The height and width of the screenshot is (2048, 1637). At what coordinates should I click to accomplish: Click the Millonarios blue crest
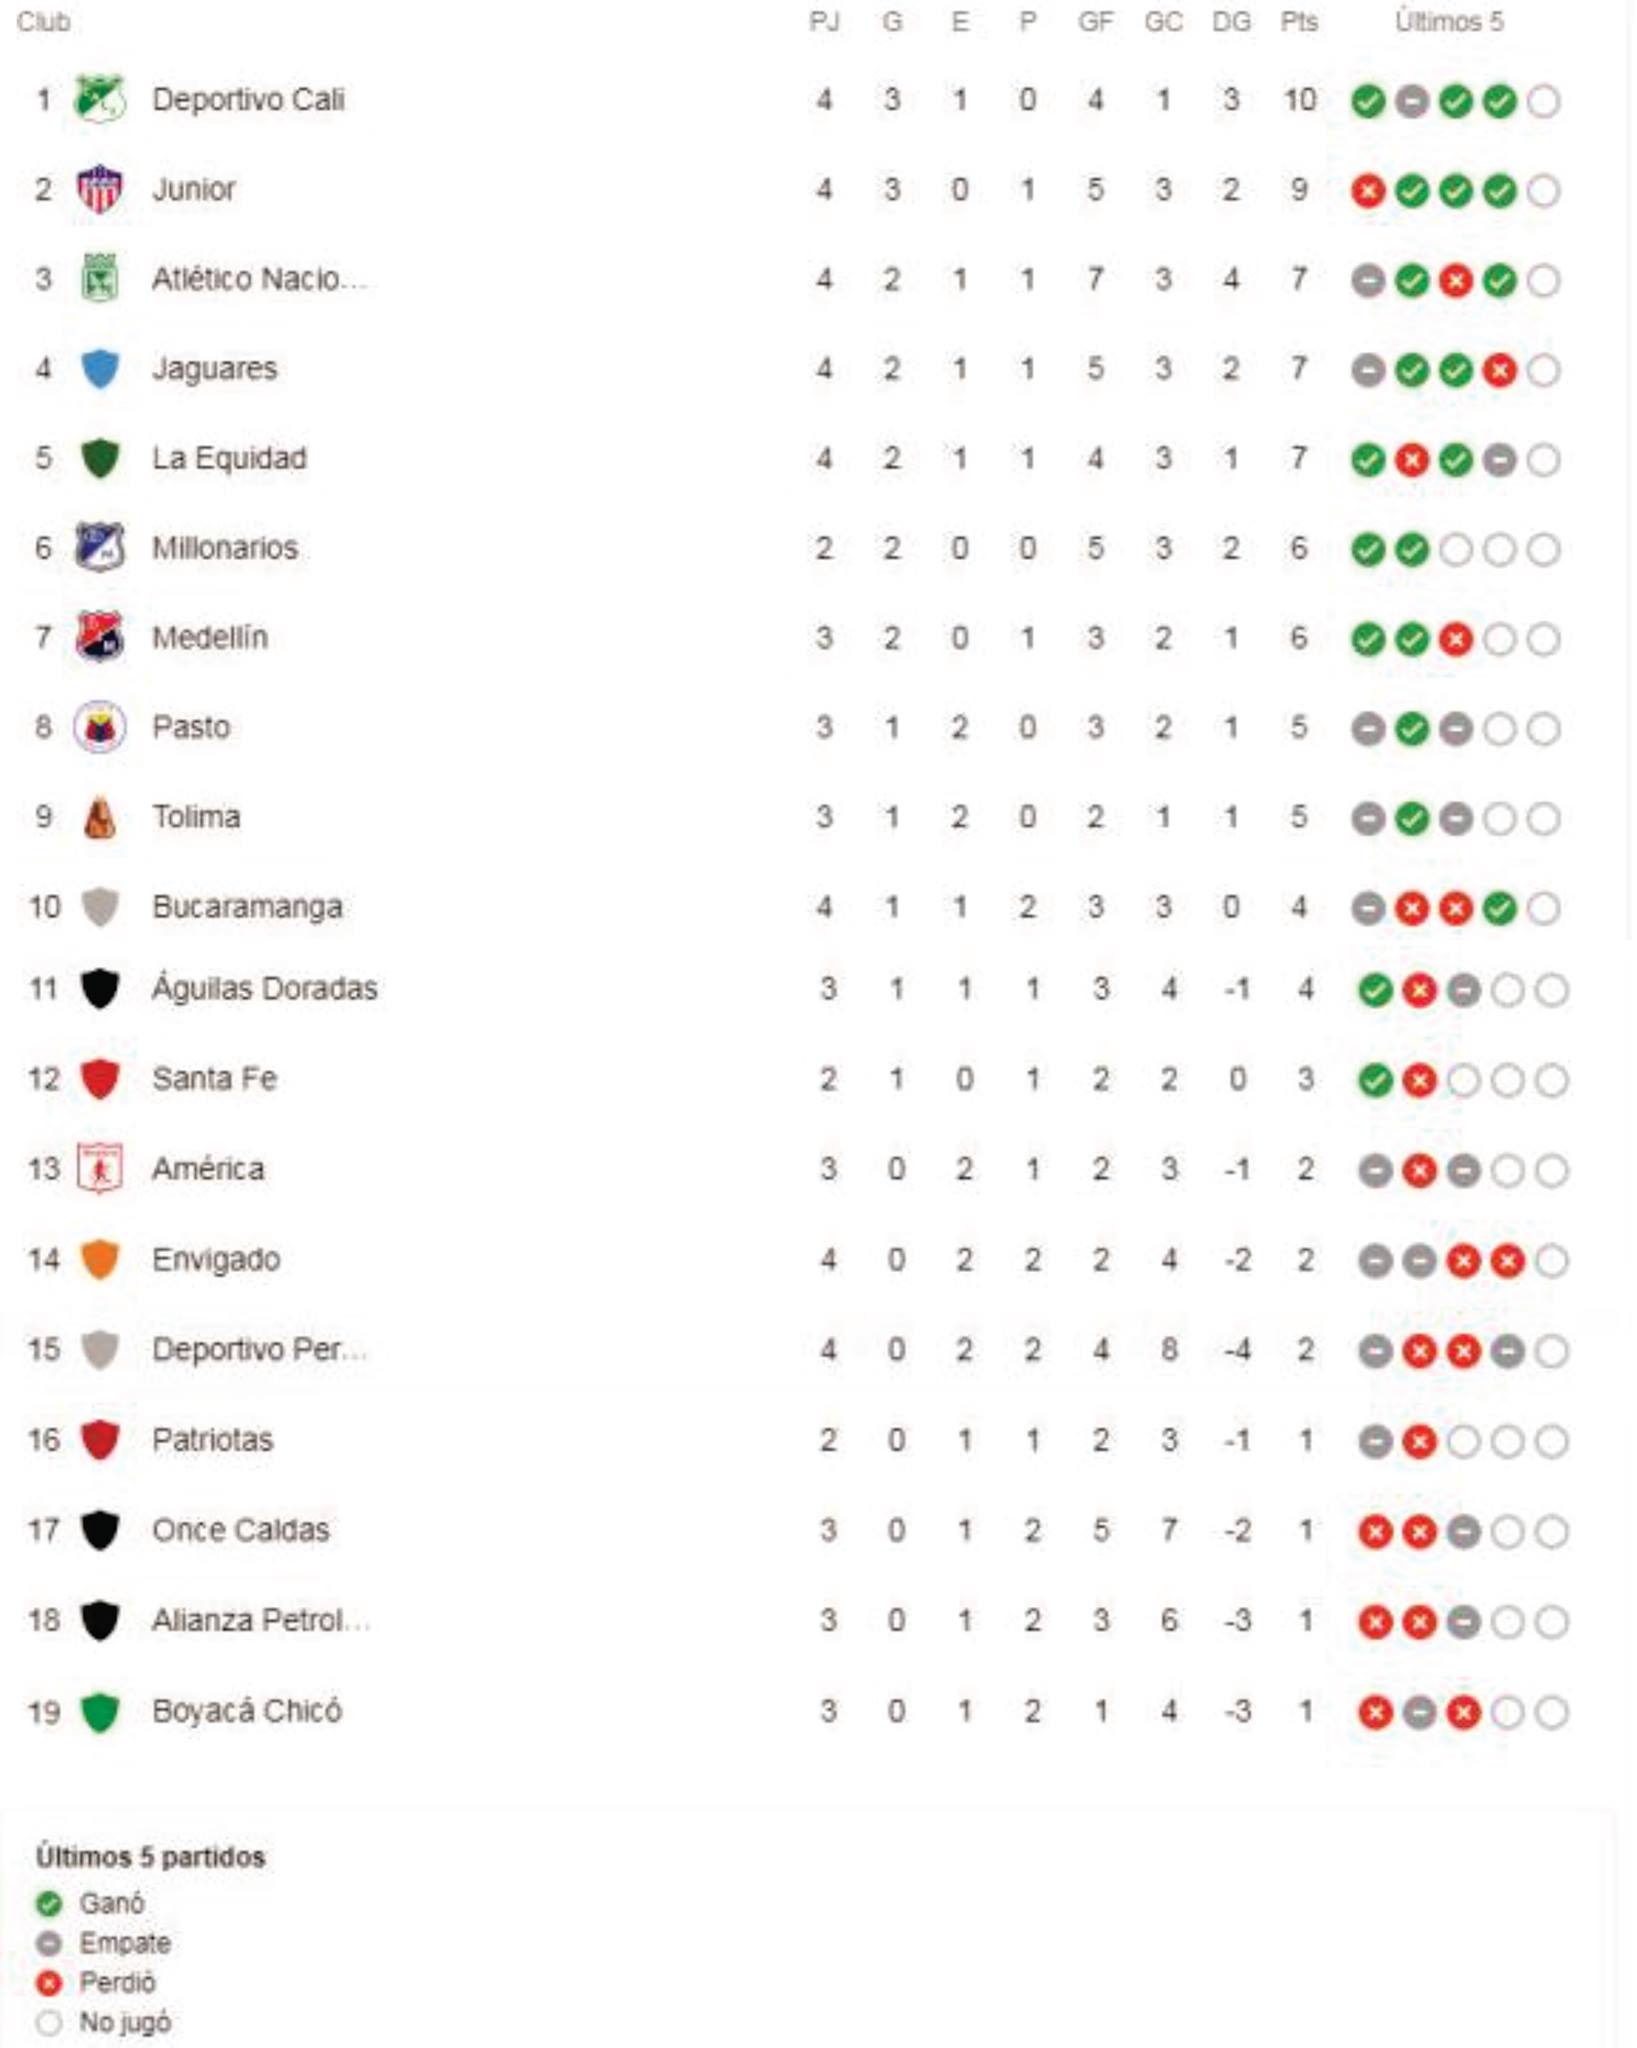[x=100, y=547]
